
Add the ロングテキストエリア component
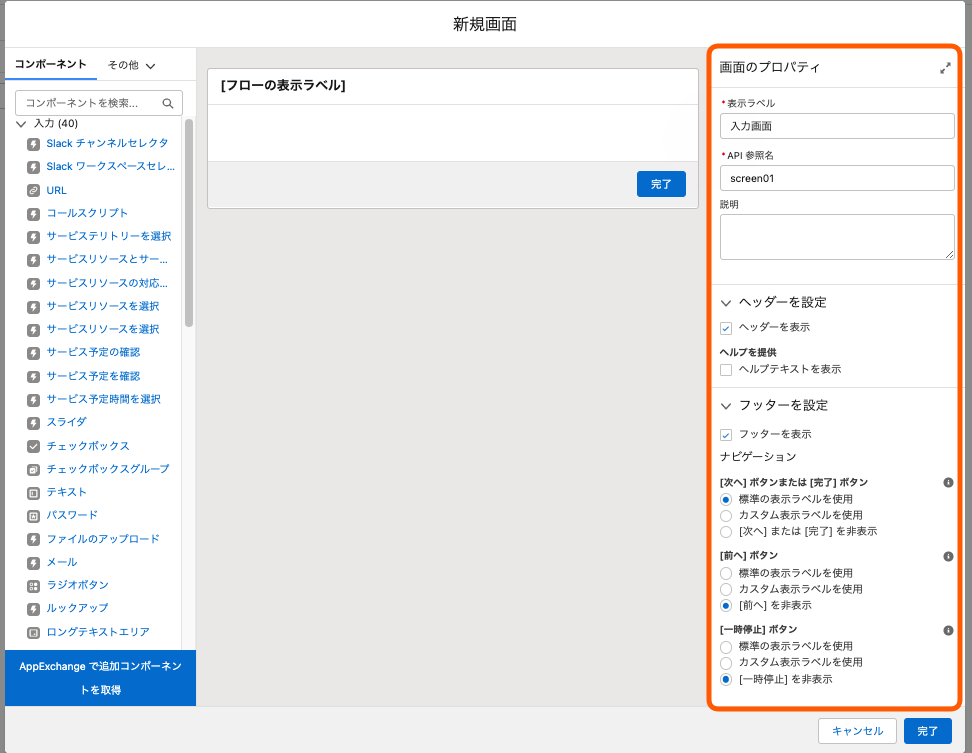pyautogui.click(x=98, y=632)
